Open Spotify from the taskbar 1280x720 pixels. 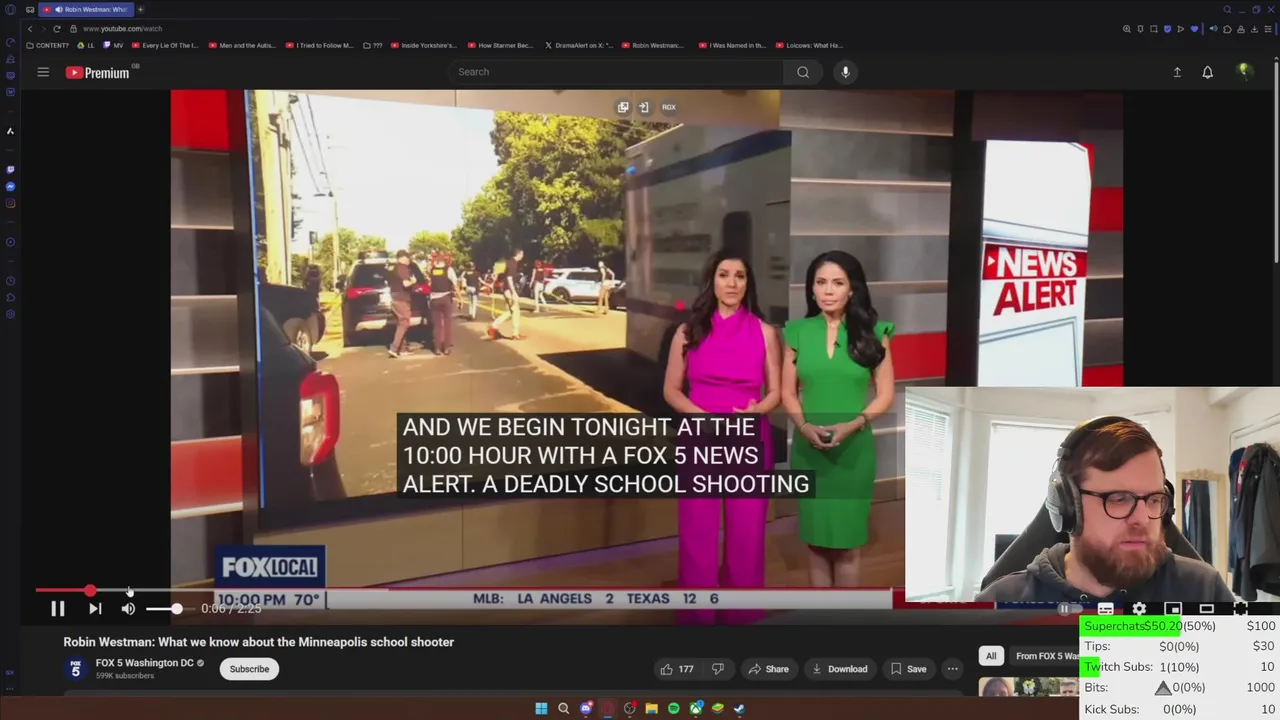pyautogui.click(x=673, y=708)
